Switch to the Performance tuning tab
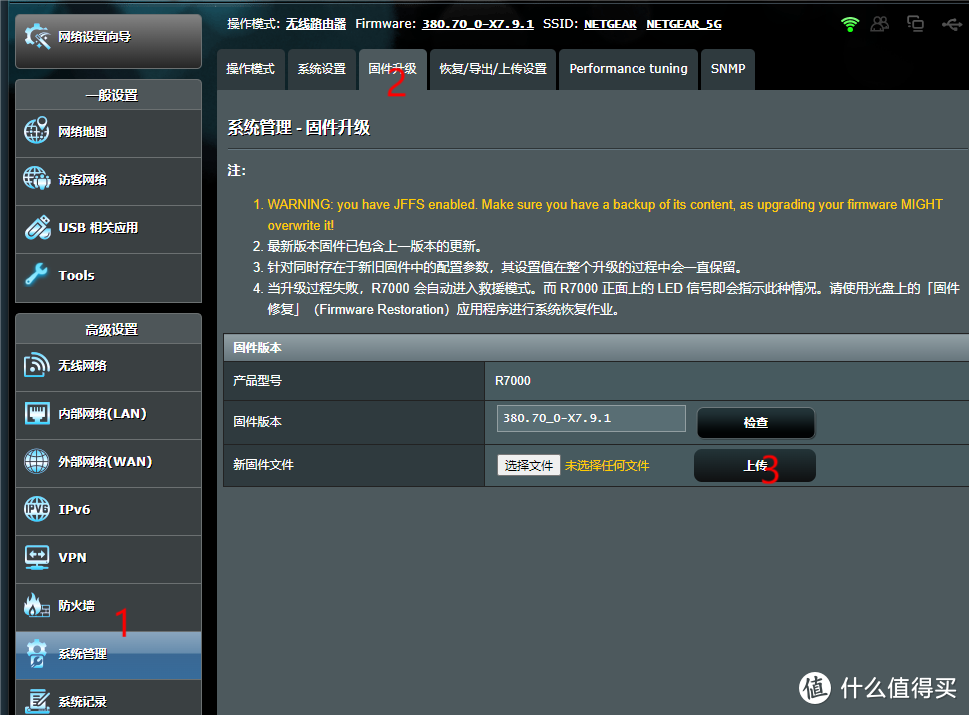Viewport: 969px width, 715px height. click(x=628, y=69)
